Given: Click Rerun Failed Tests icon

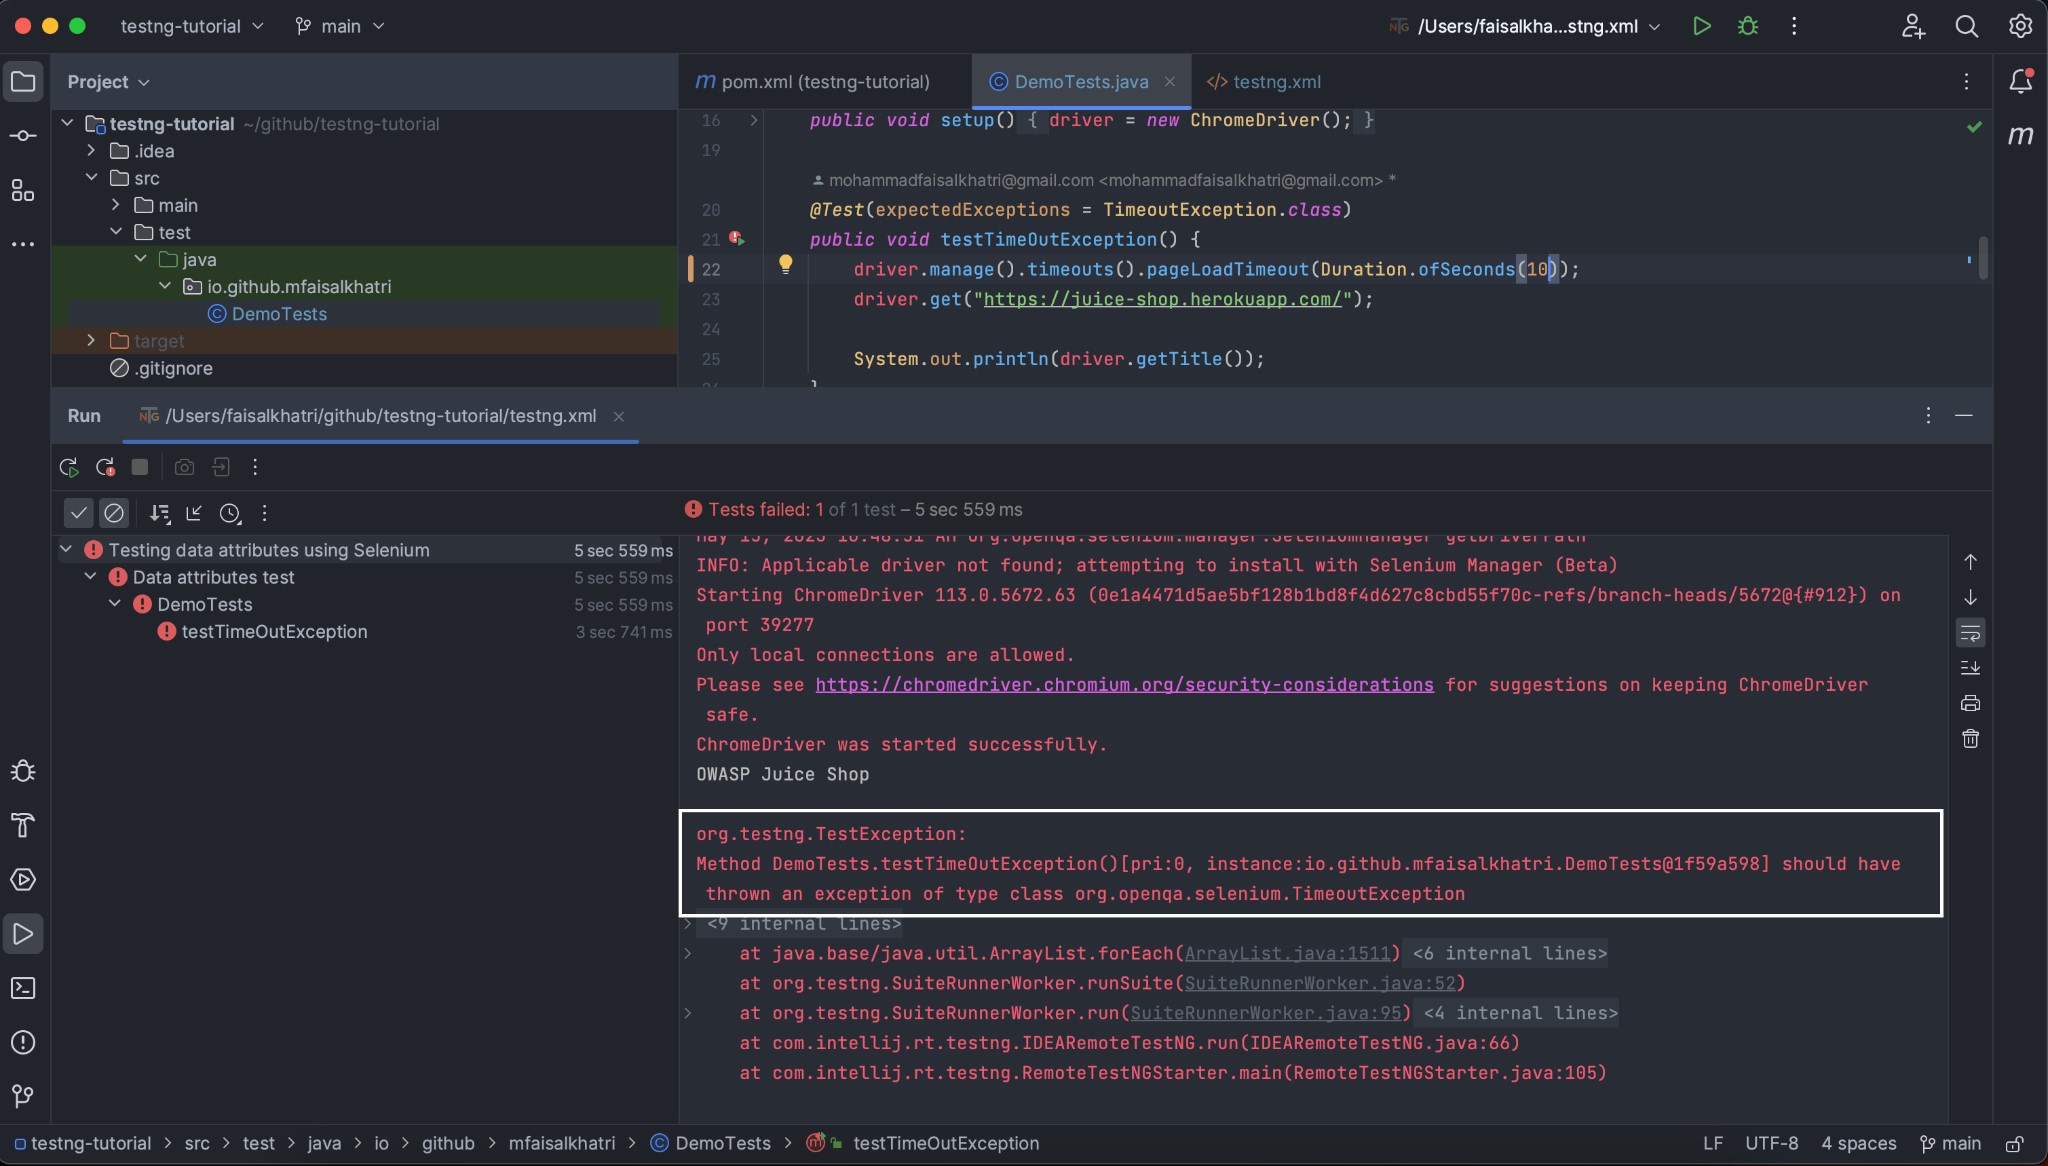Looking at the screenshot, I should click(x=105, y=467).
